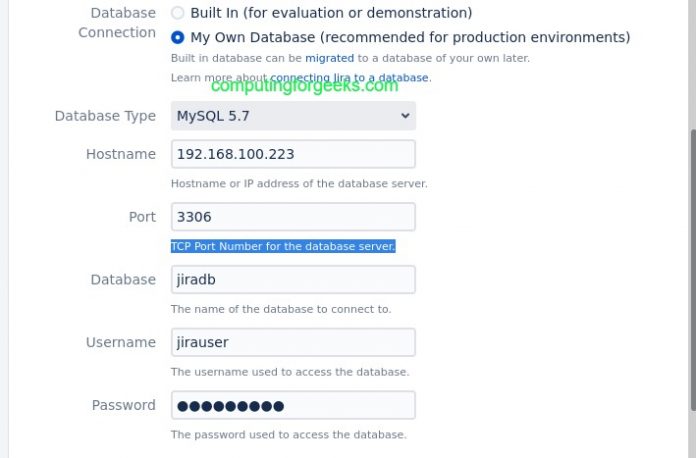696x458 pixels.
Task: Click the 'Port' field label
Action: (142, 217)
